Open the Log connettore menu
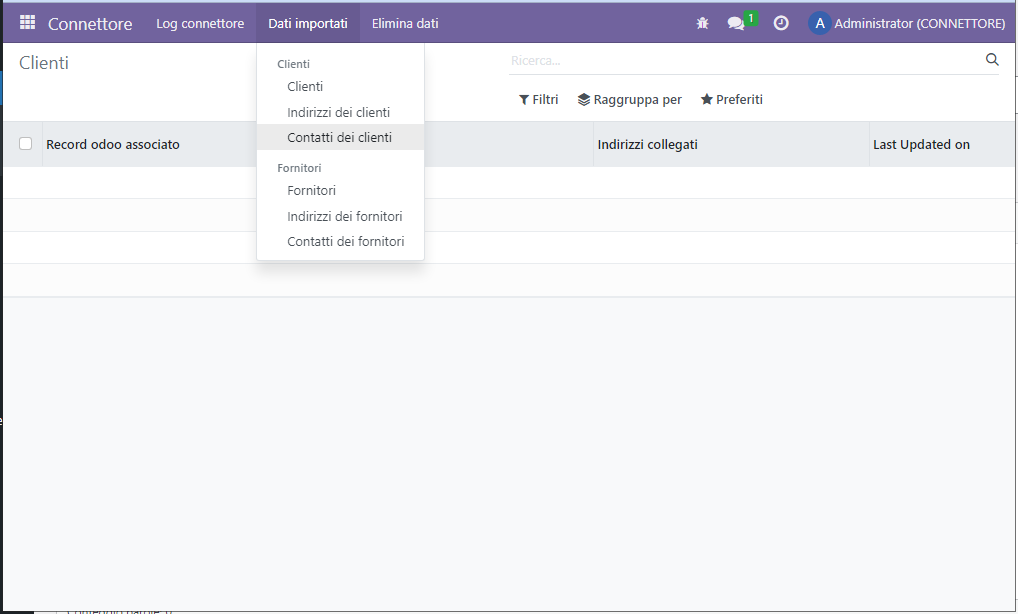This screenshot has width=1018, height=614. pyautogui.click(x=200, y=23)
